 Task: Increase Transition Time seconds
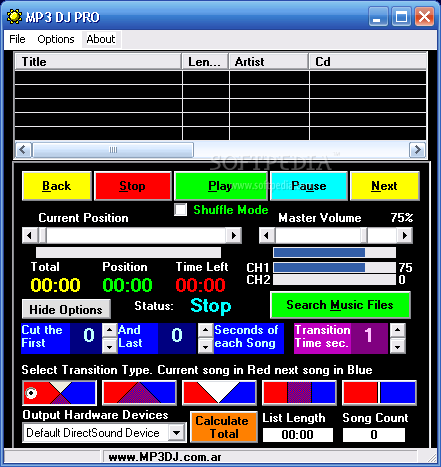point(397,331)
